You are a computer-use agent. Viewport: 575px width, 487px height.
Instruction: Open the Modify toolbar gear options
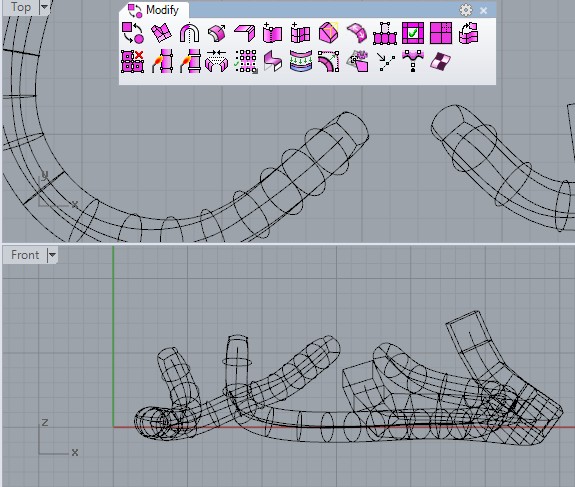(x=466, y=10)
